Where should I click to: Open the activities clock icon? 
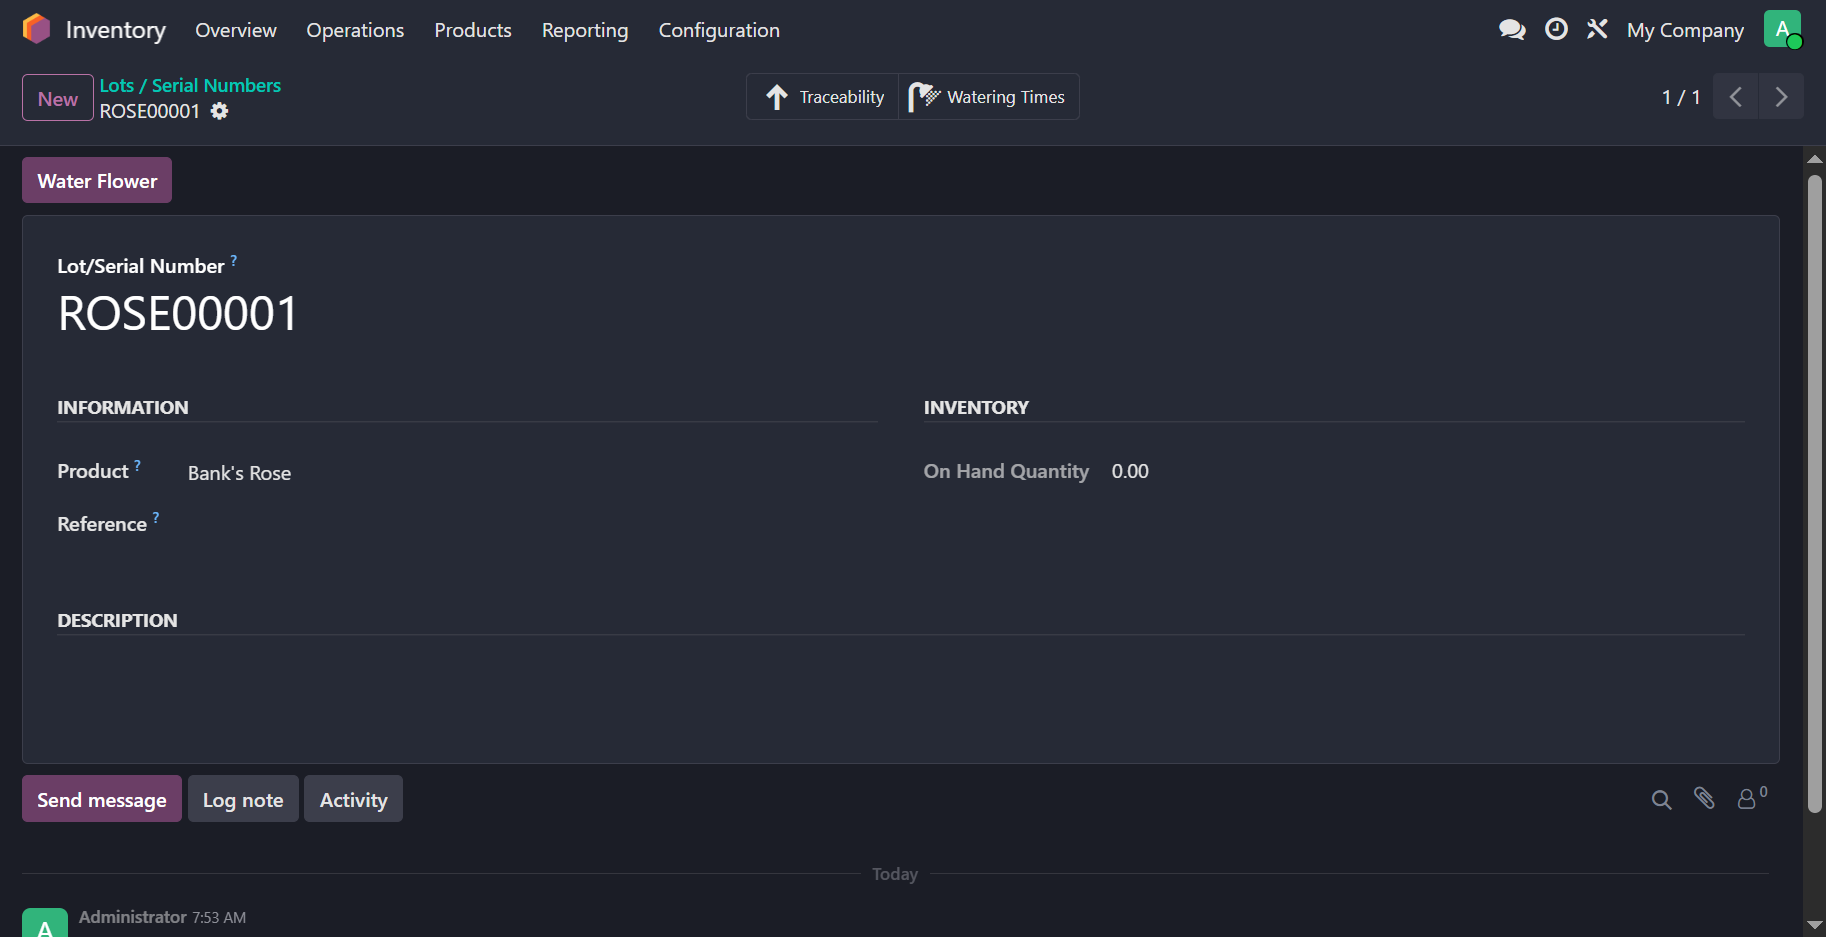click(x=1556, y=30)
